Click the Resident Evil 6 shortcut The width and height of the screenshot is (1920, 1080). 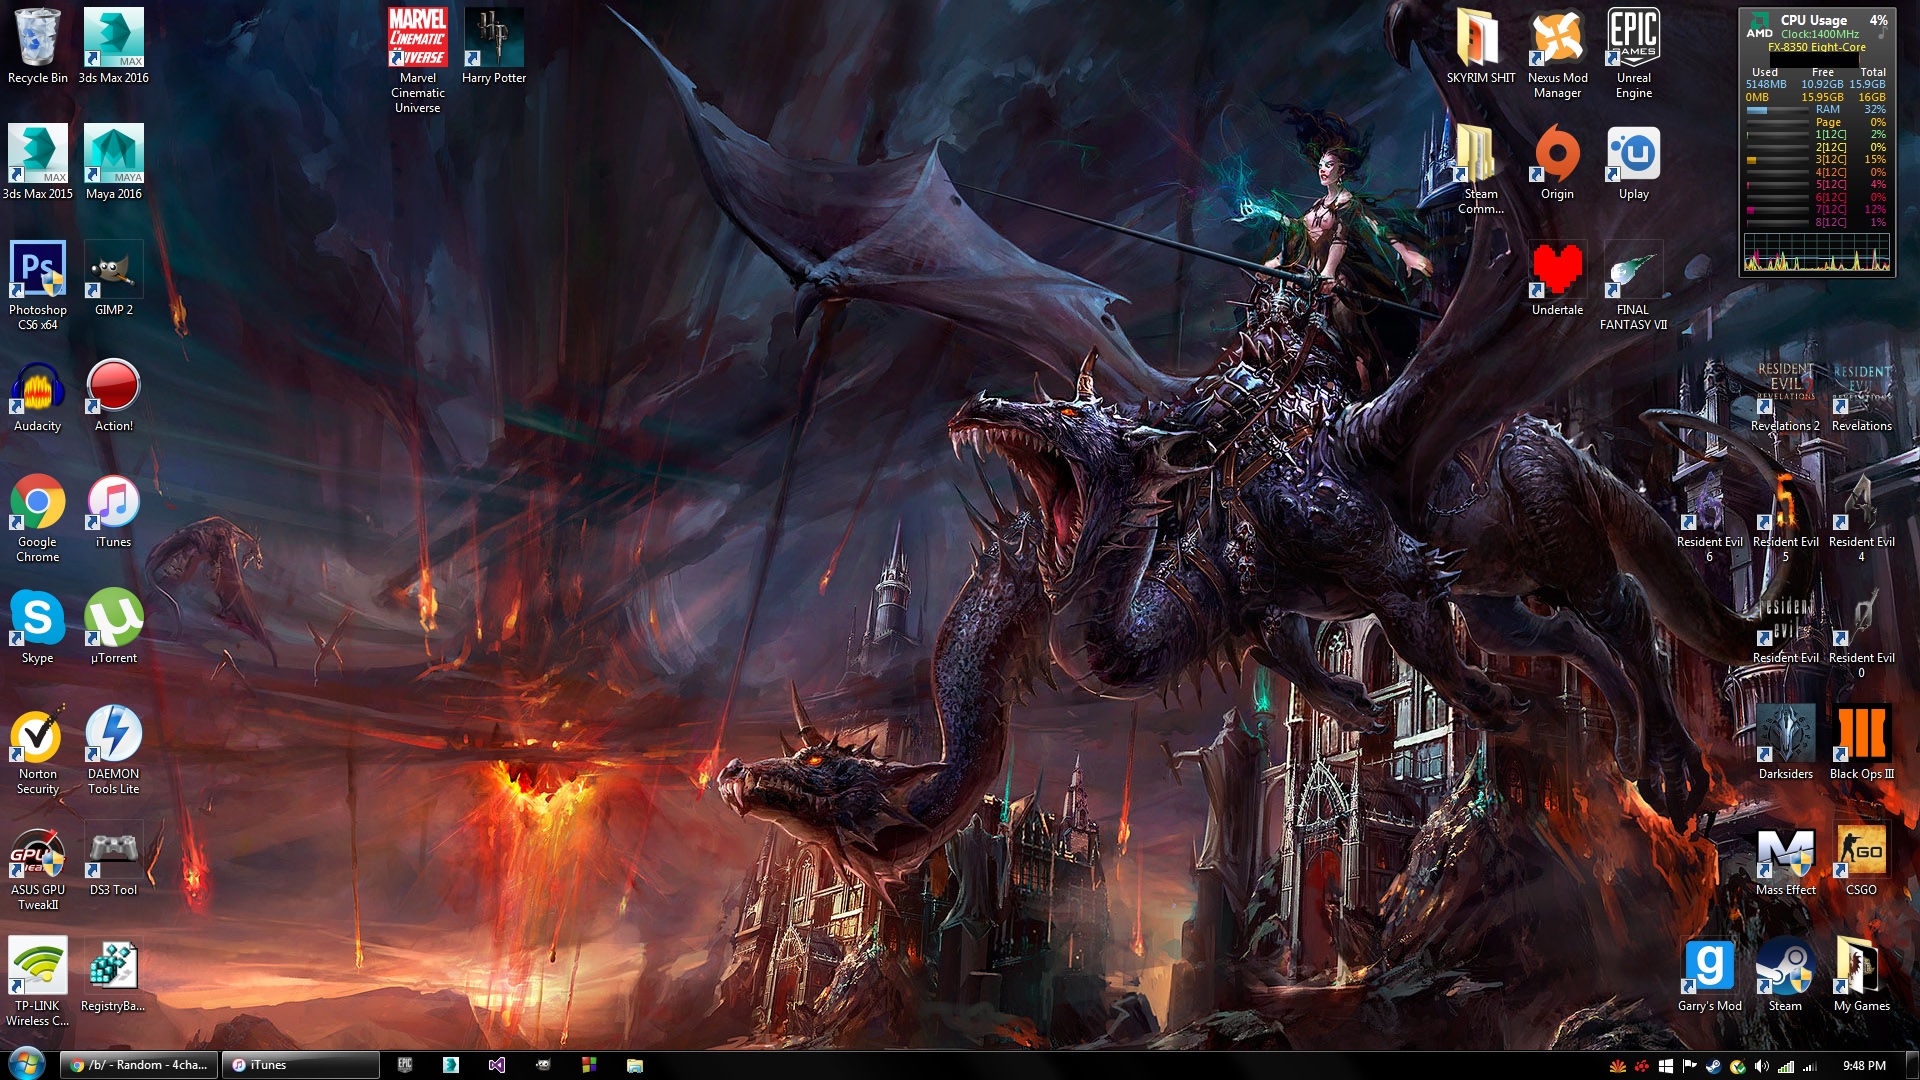(1710, 517)
